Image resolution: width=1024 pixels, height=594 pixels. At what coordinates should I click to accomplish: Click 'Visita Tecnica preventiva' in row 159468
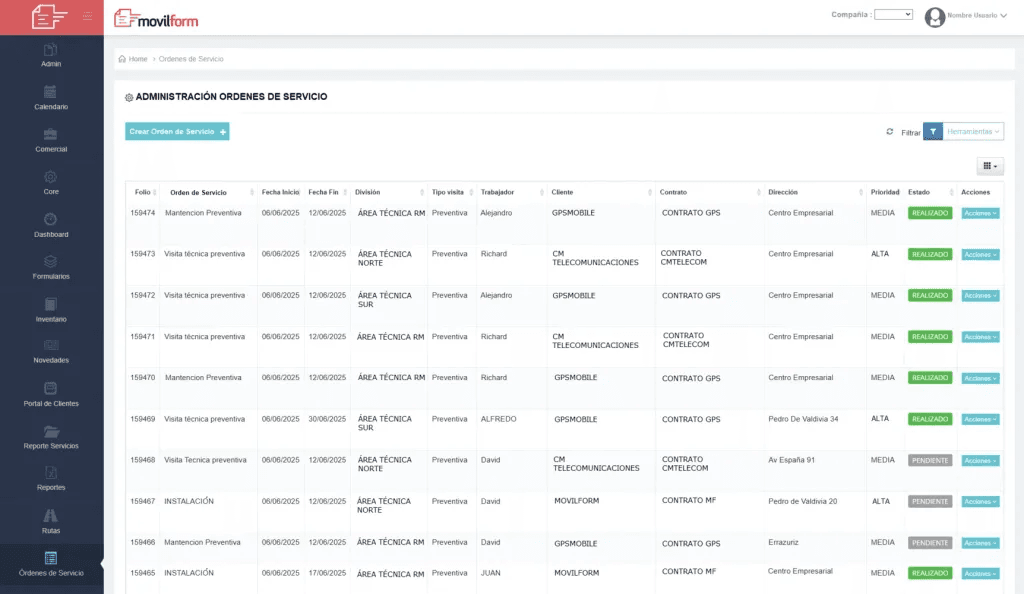coord(205,460)
